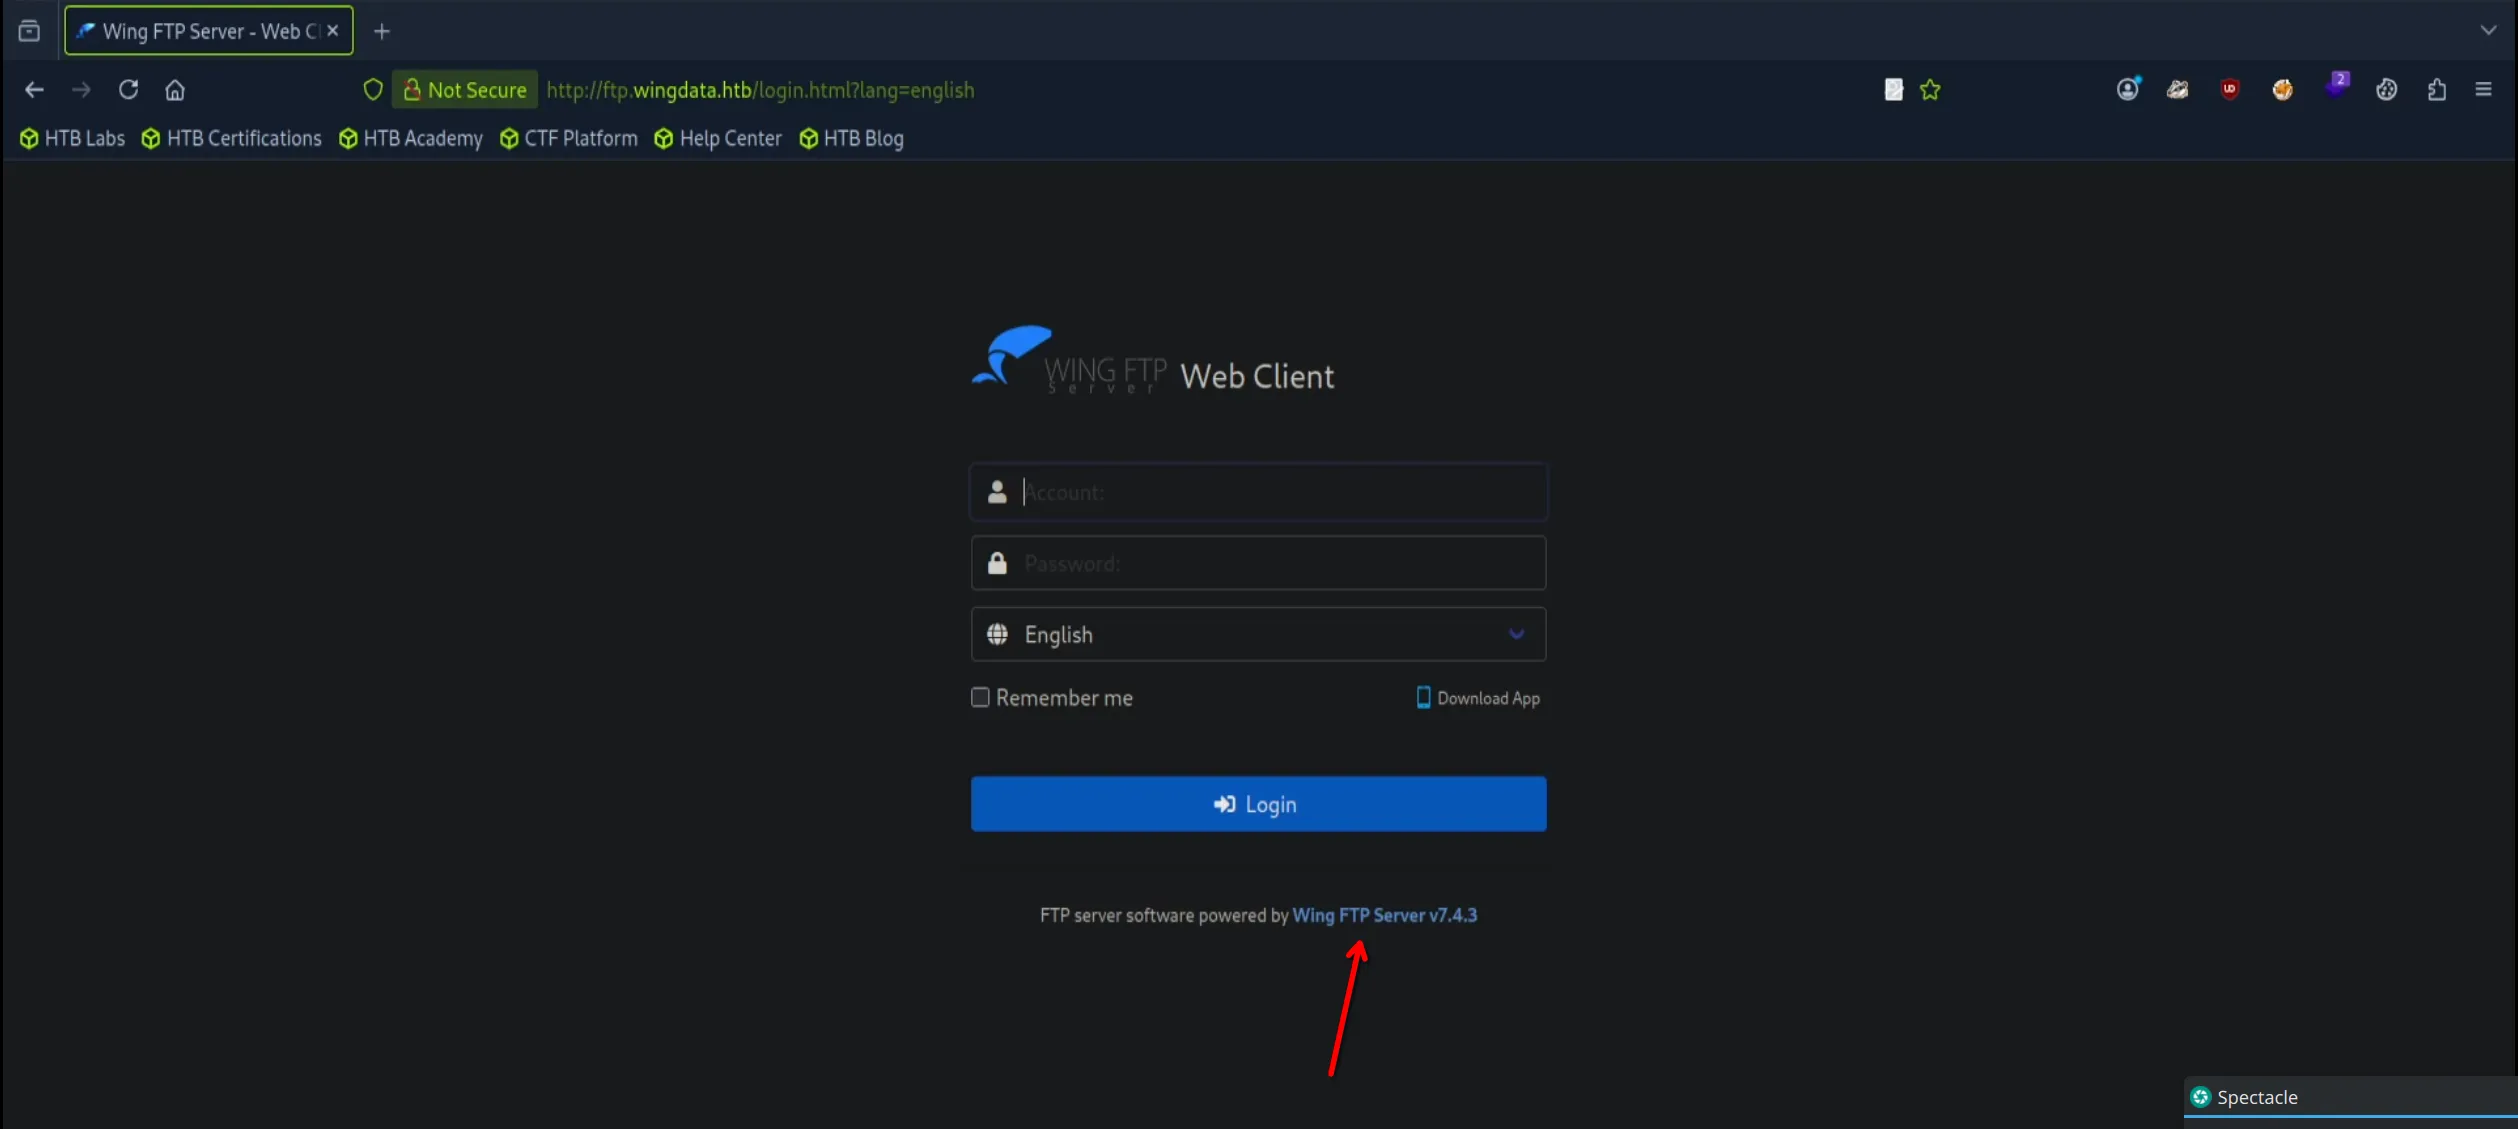
Task: Click the recent tabs view icon at top left
Action: (x=29, y=31)
